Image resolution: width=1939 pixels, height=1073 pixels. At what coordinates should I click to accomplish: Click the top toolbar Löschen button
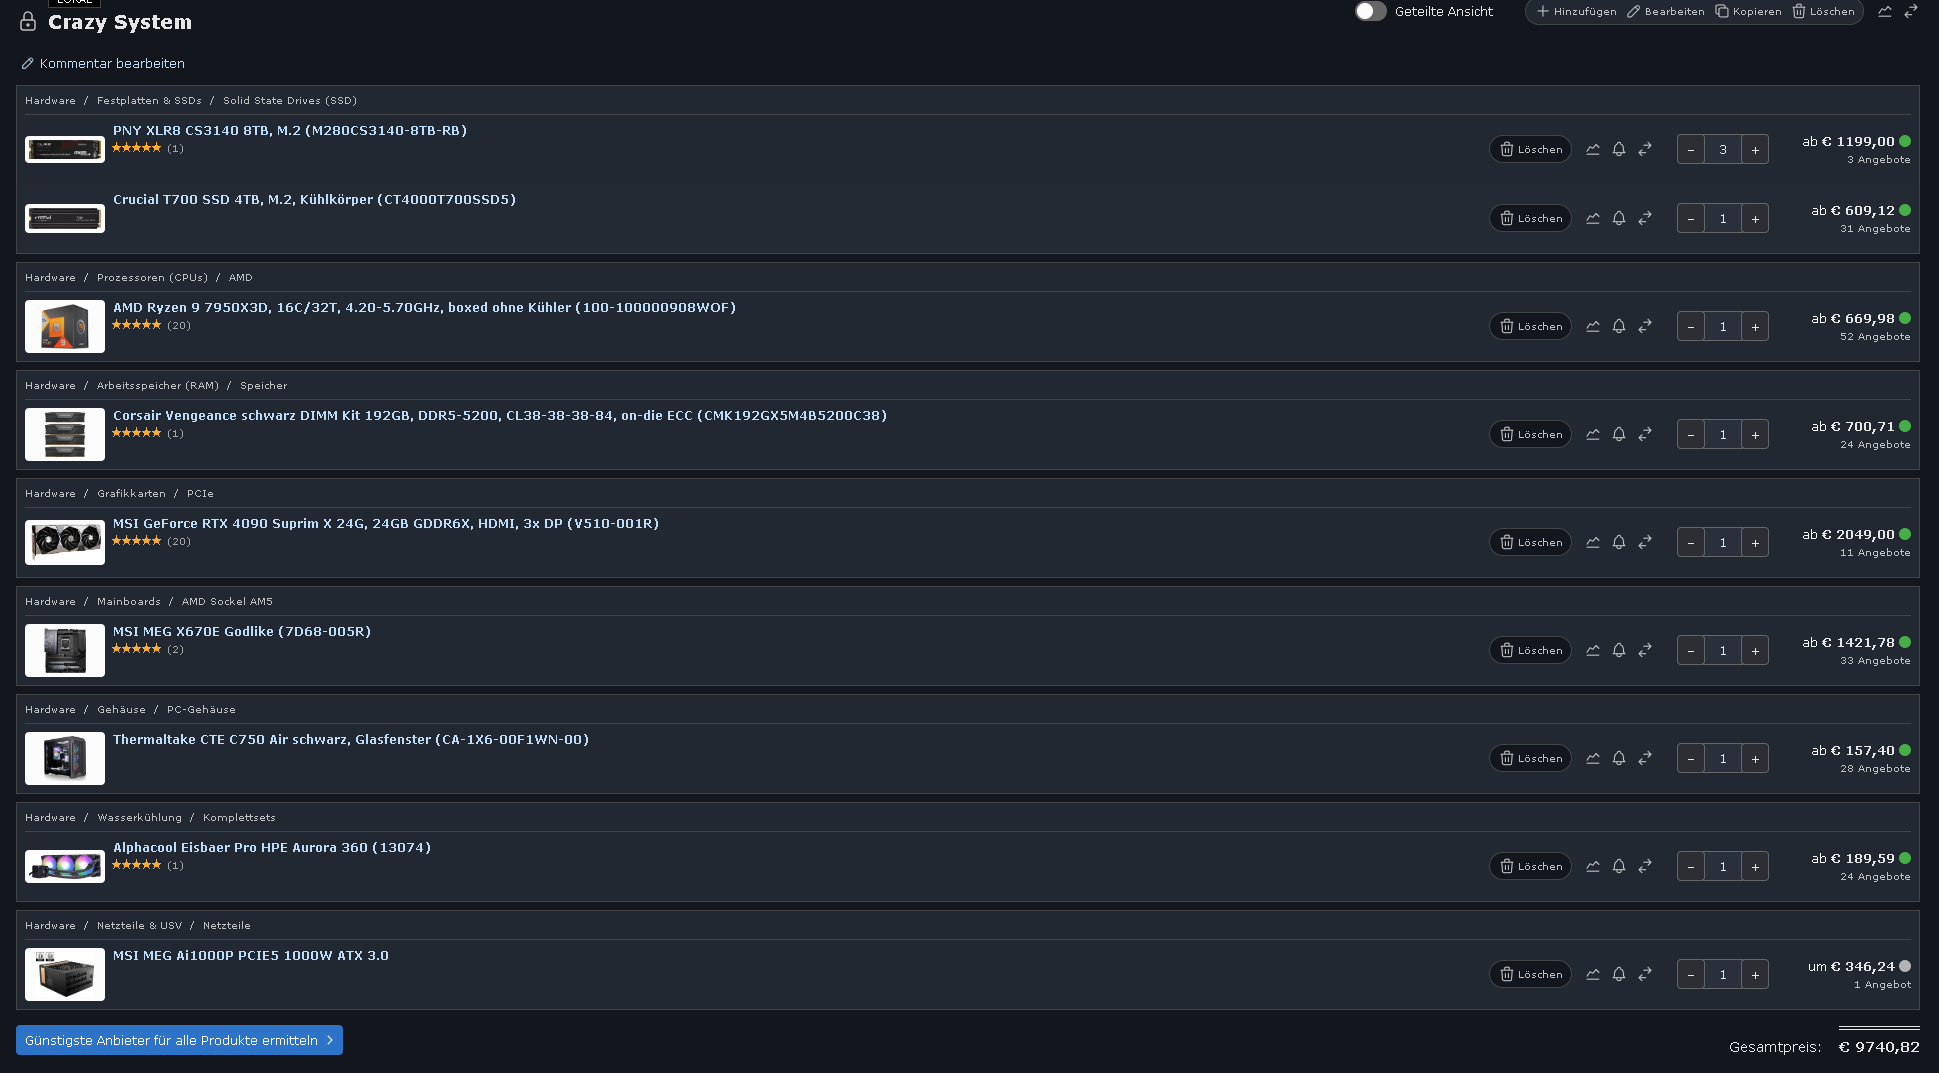pos(1824,12)
